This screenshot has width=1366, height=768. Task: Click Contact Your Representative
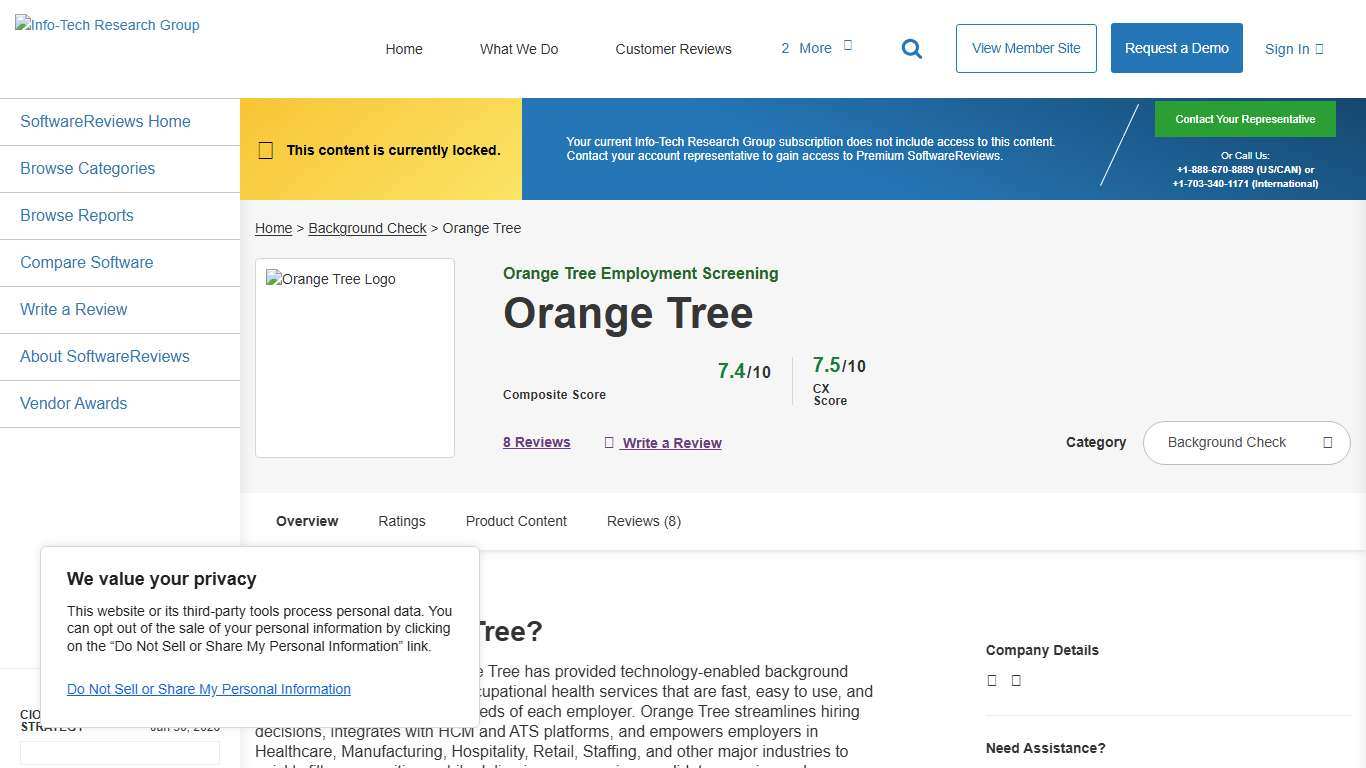click(1244, 118)
